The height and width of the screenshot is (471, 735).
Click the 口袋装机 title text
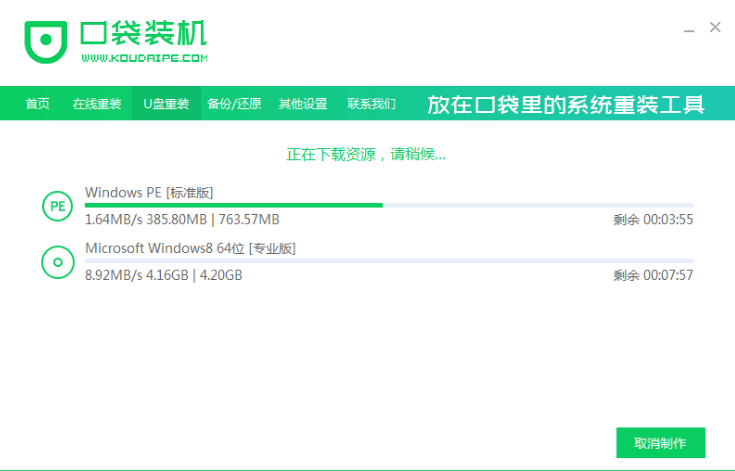143,33
